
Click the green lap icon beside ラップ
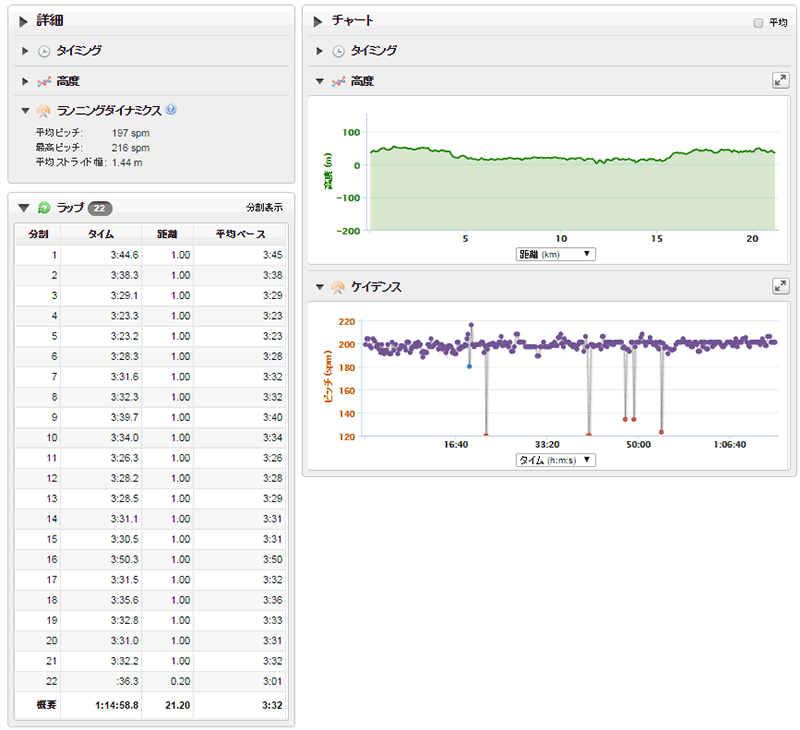[x=44, y=207]
